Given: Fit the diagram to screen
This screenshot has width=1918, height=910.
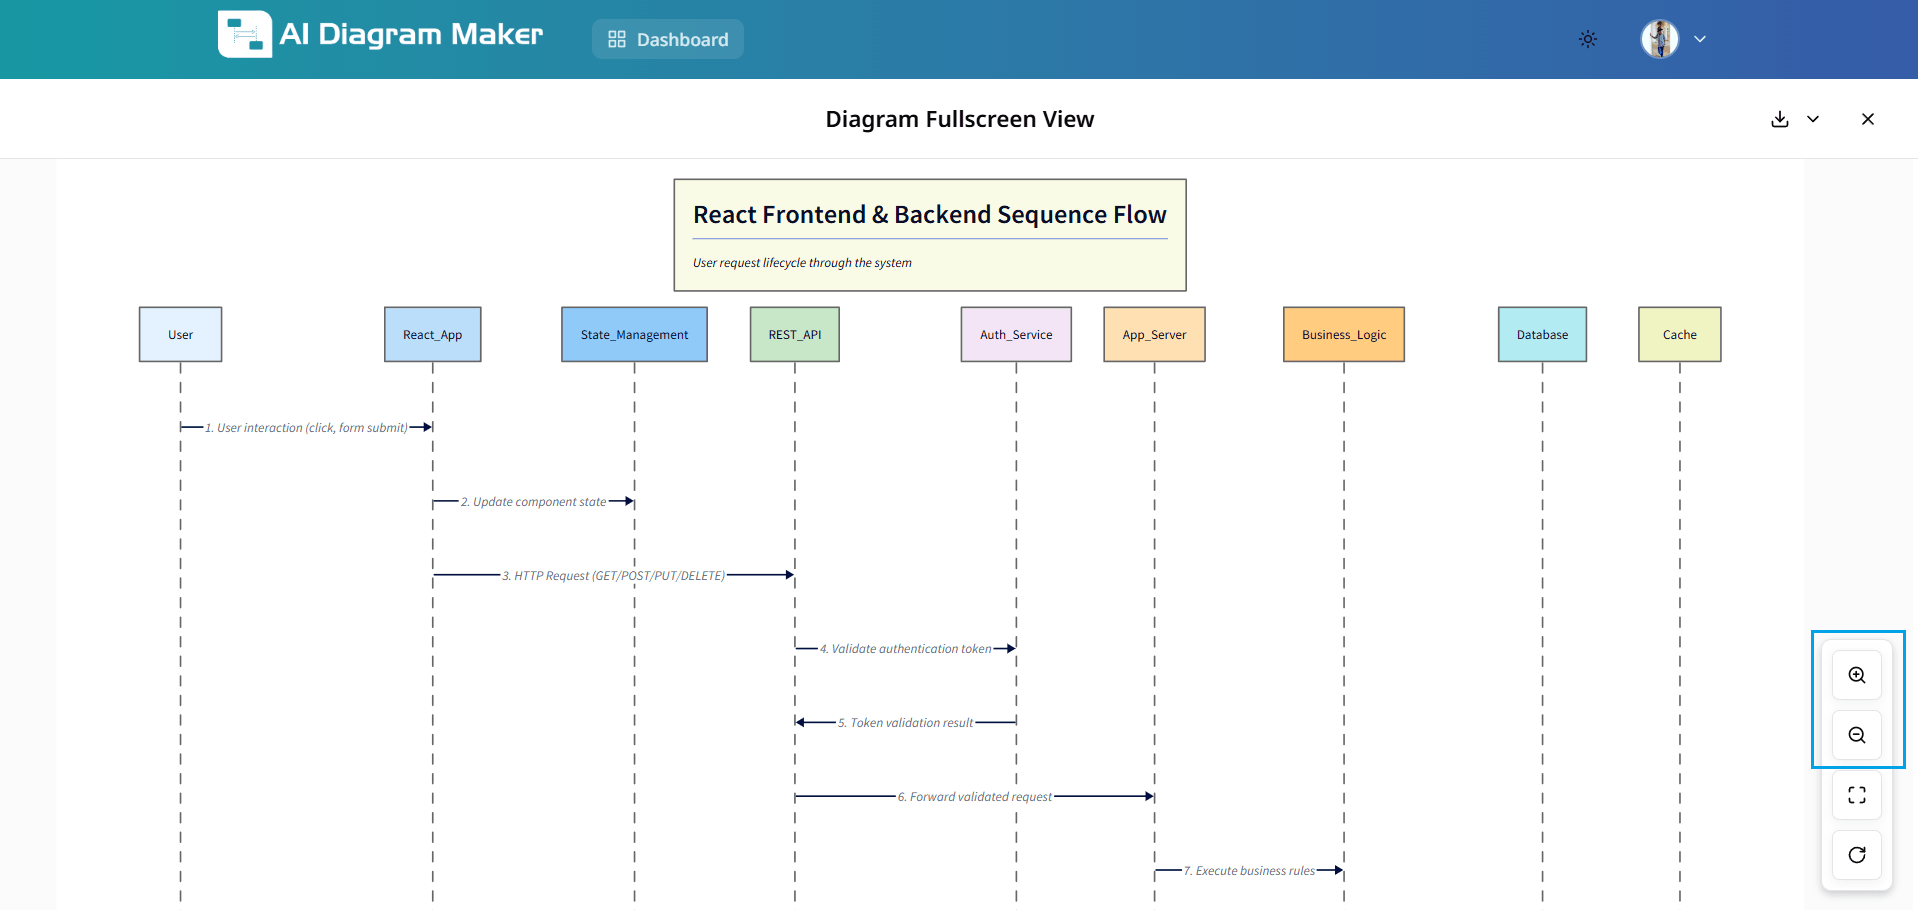Looking at the screenshot, I should pyautogui.click(x=1857, y=795).
